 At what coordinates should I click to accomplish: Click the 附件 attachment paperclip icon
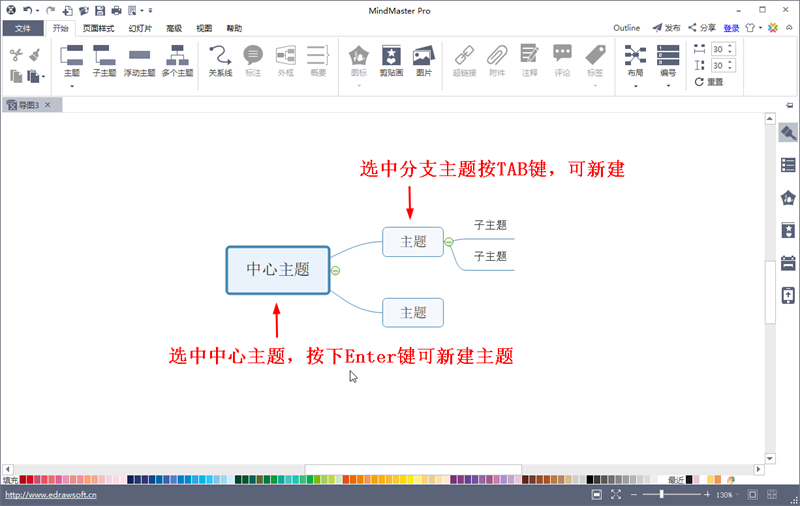click(497, 61)
